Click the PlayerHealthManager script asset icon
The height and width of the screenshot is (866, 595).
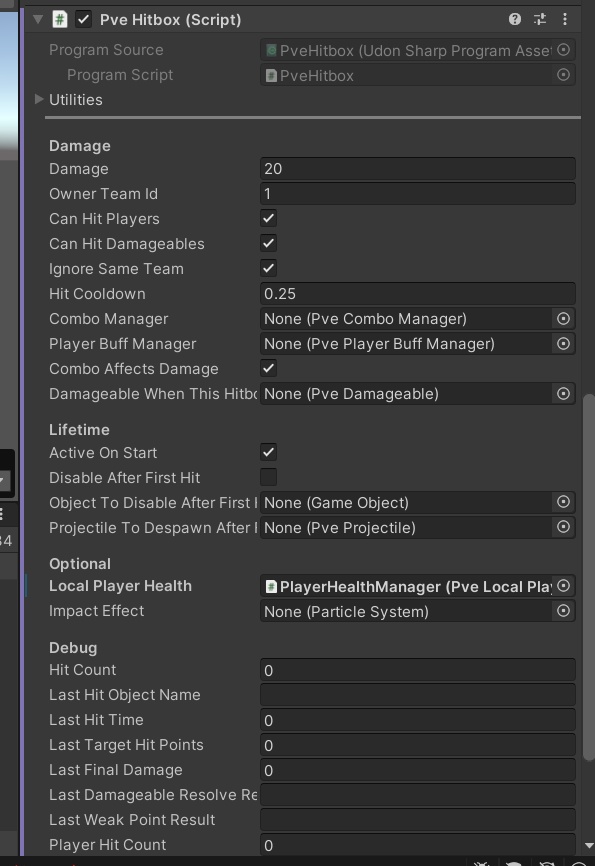pyautogui.click(x=271, y=587)
